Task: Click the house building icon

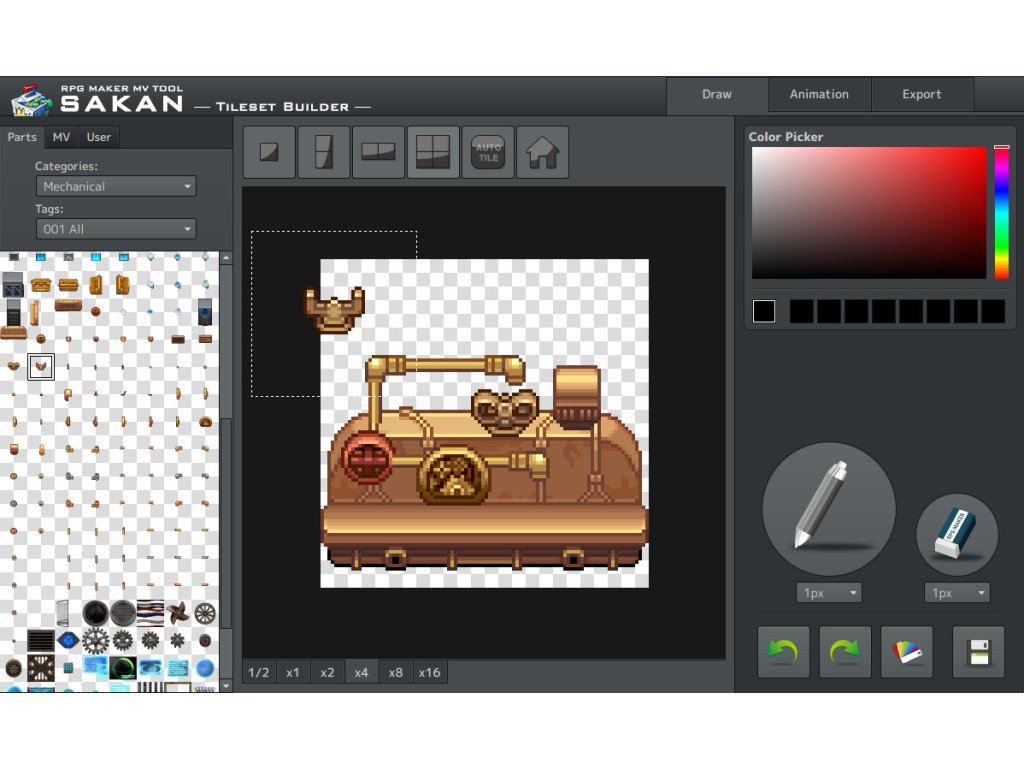Action: point(543,152)
